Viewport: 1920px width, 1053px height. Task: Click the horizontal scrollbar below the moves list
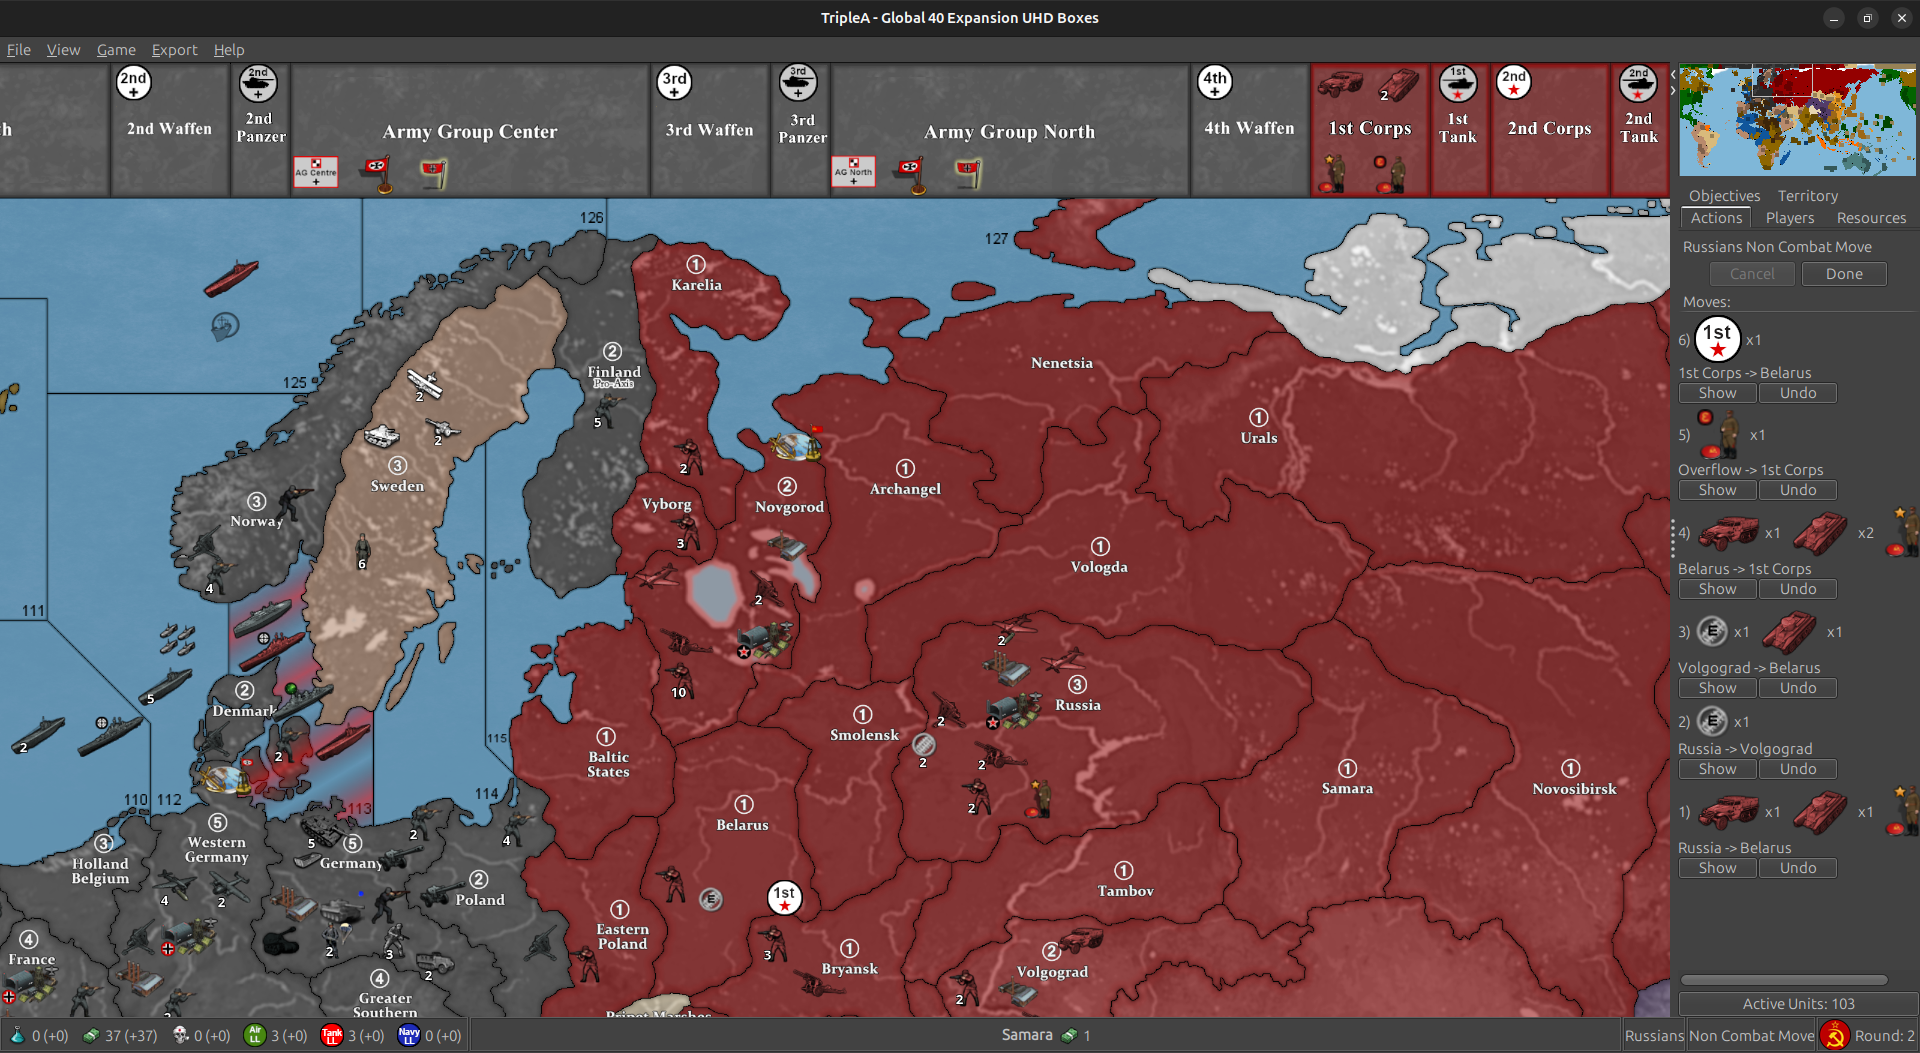(1783, 980)
